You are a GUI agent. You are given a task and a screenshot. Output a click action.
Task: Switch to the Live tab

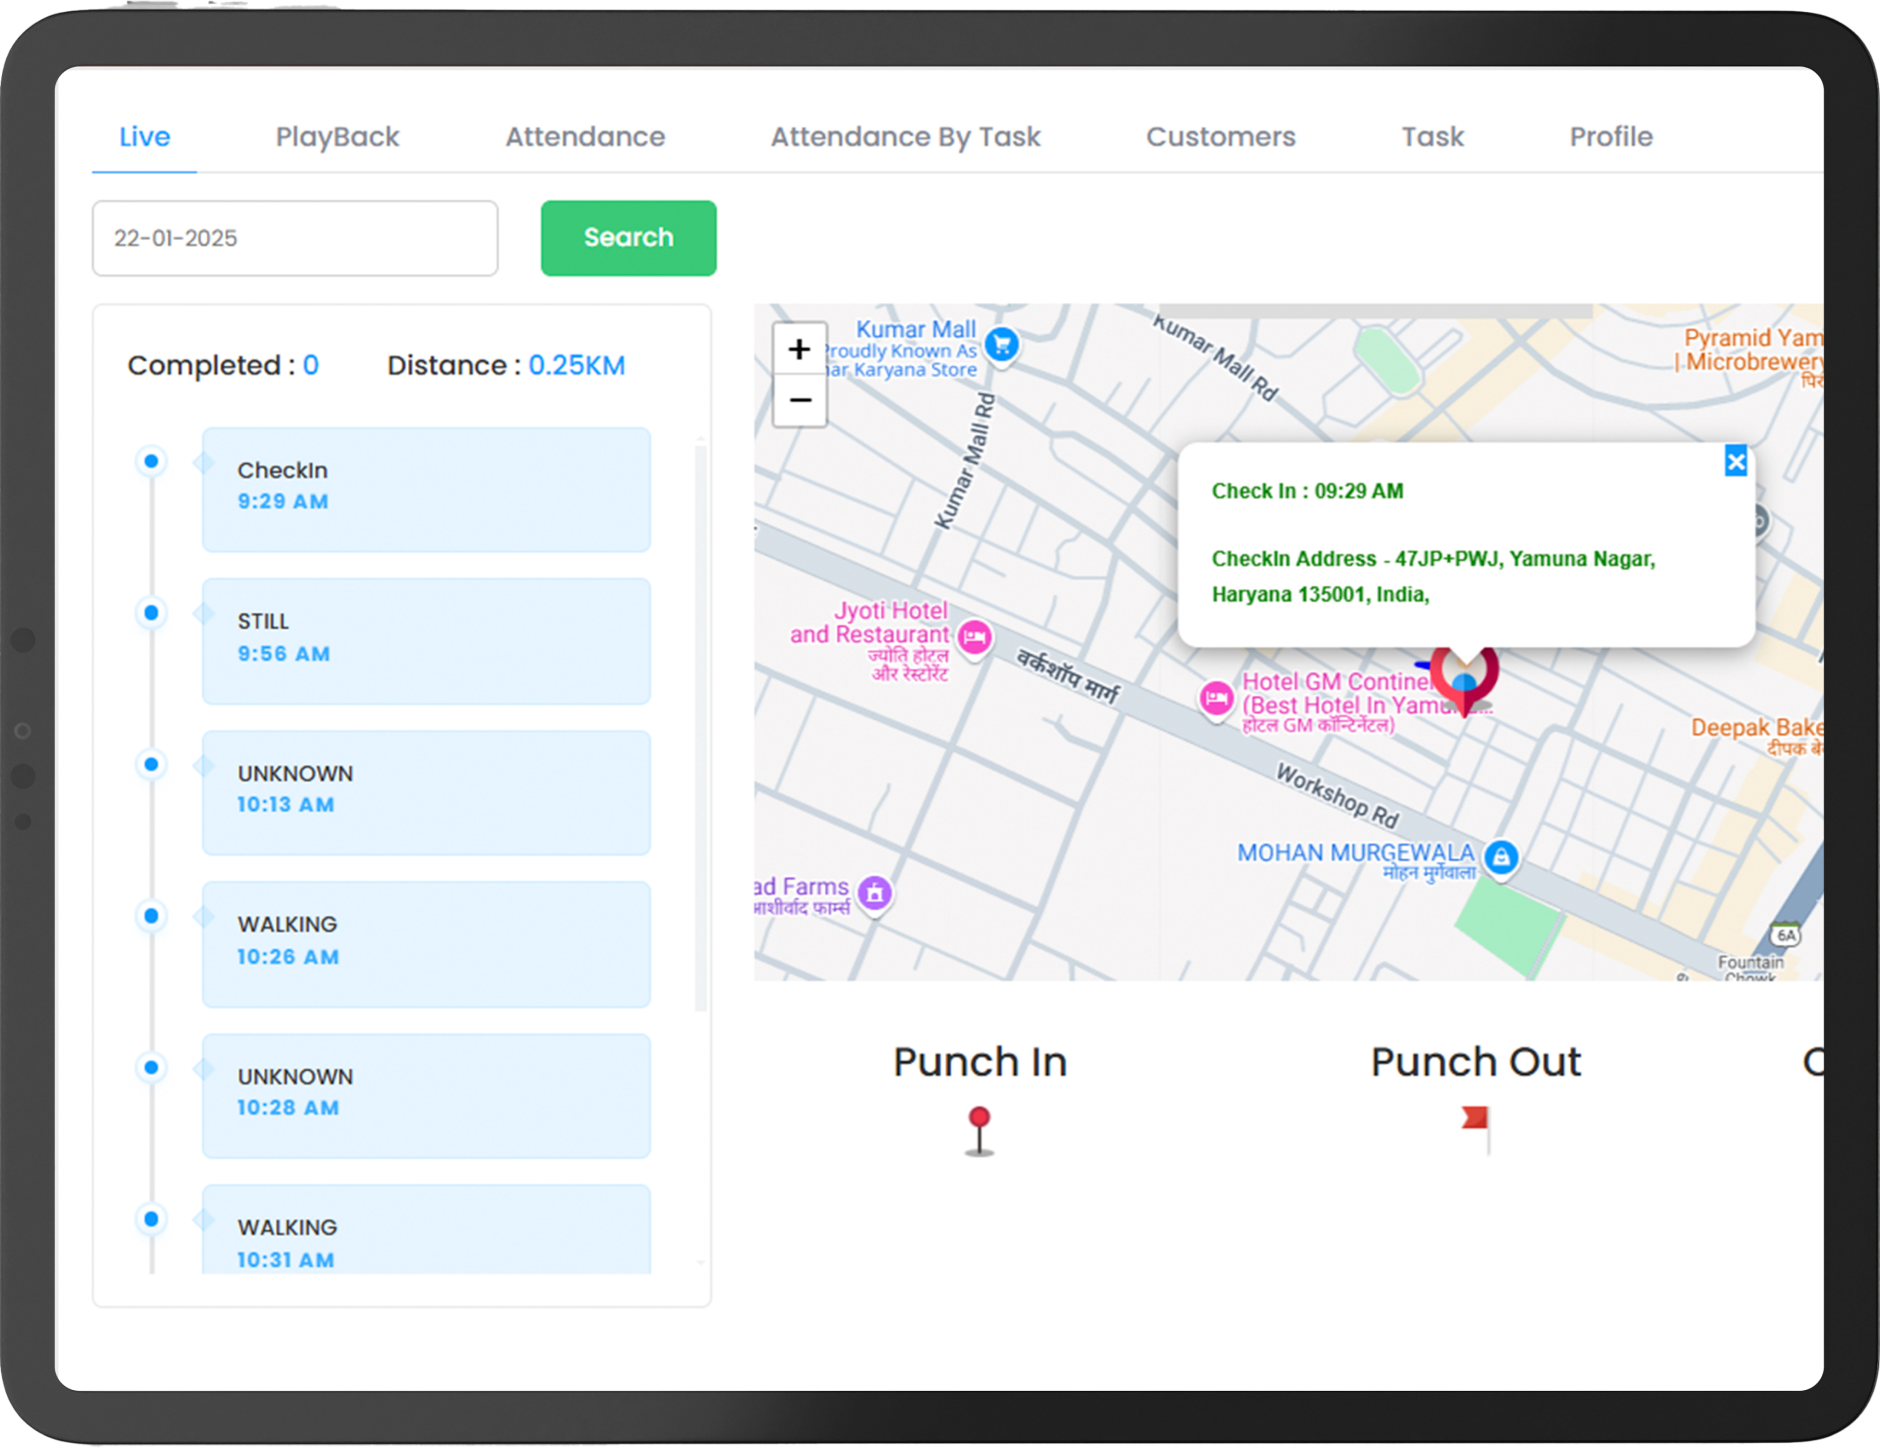click(x=144, y=136)
